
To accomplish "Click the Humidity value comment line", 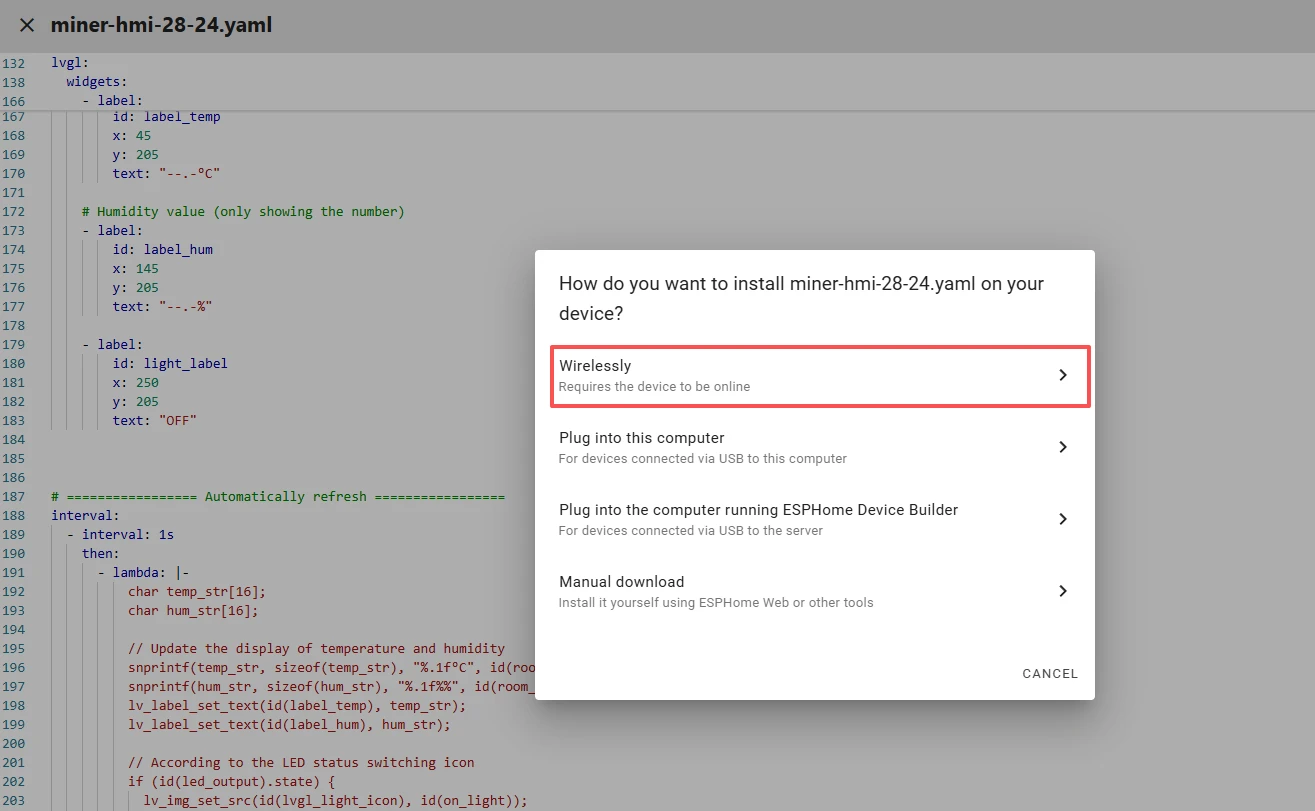I will [x=243, y=212].
